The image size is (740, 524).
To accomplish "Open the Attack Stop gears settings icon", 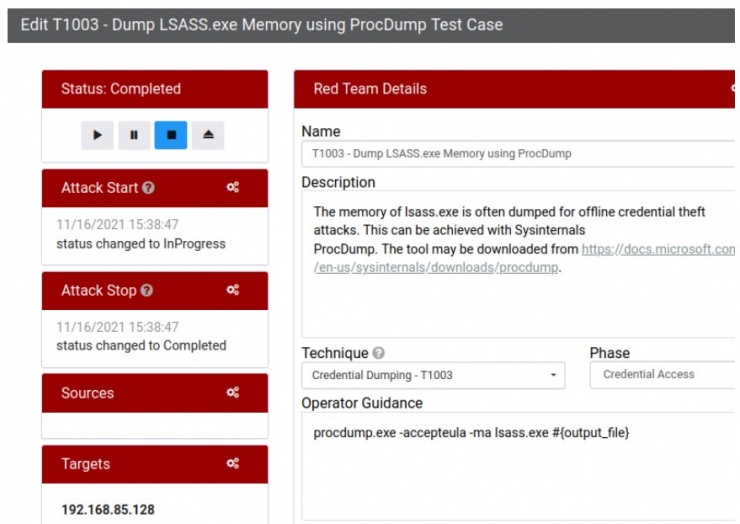I will coord(233,290).
